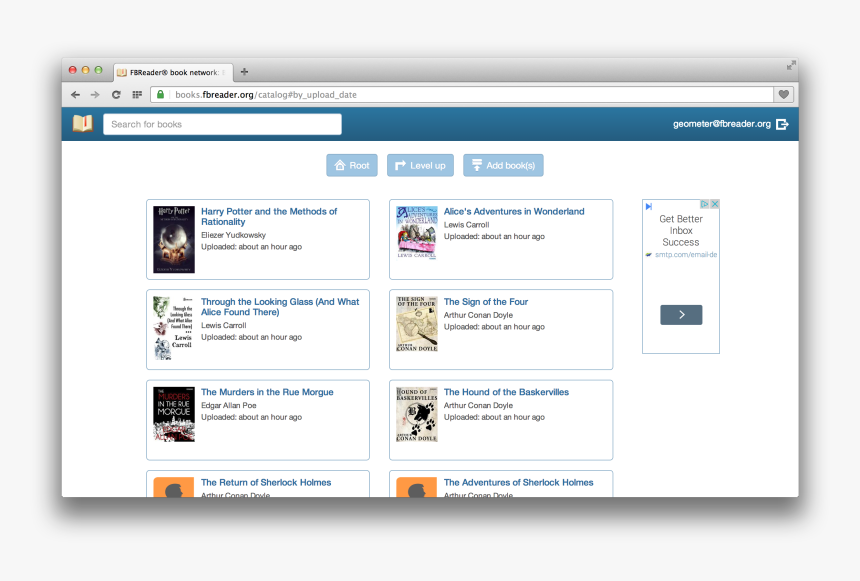
Task: Click the Add book(s) button
Action: pos(503,165)
